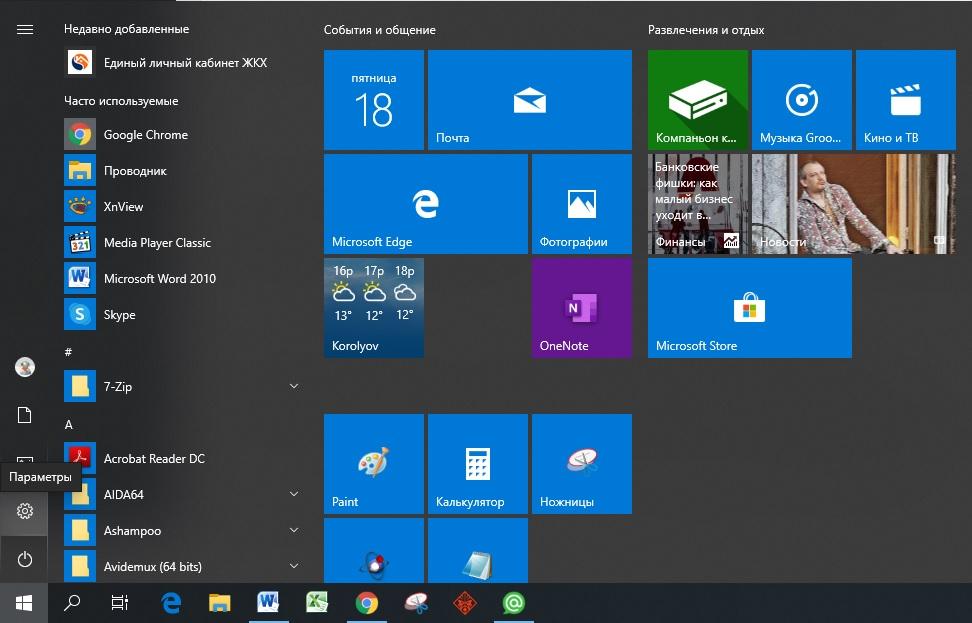Open the Кино и ТВ tile

coord(906,100)
